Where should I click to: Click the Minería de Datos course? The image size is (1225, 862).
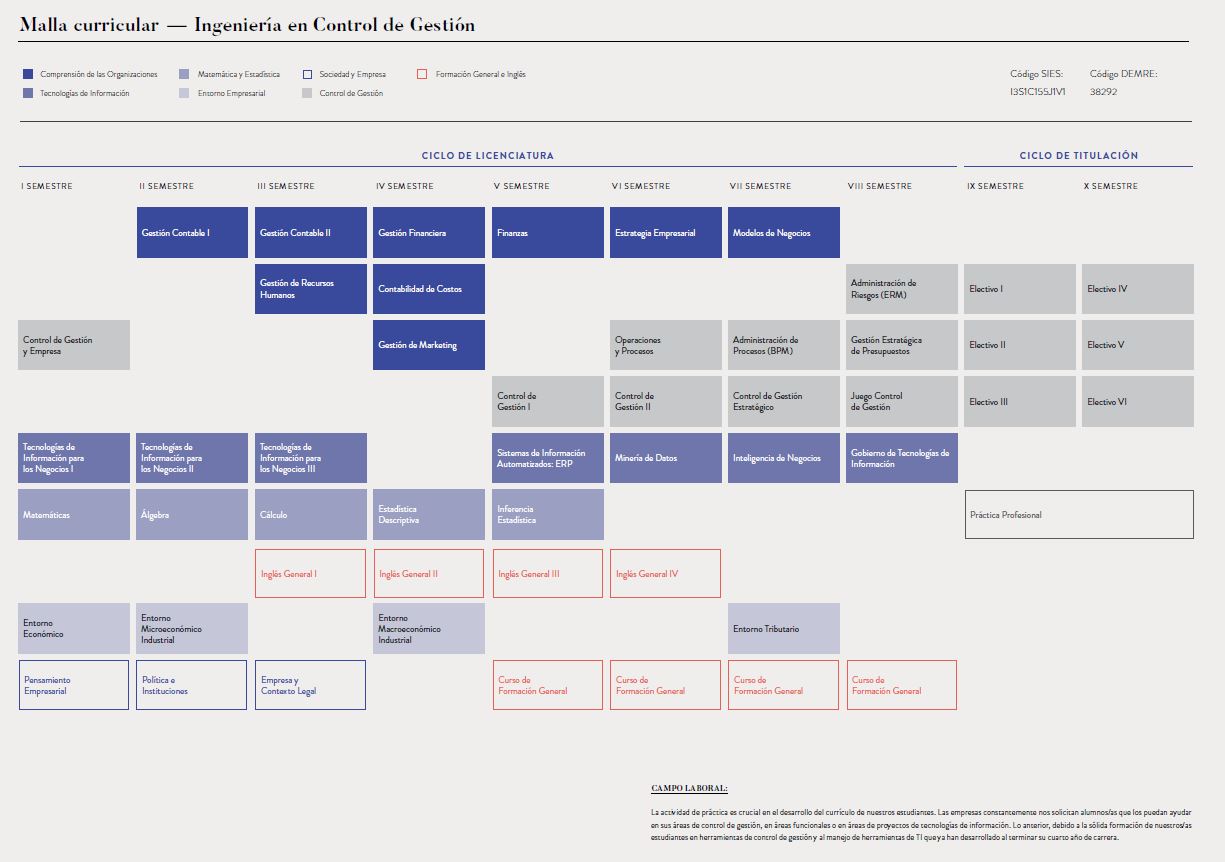tap(666, 458)
